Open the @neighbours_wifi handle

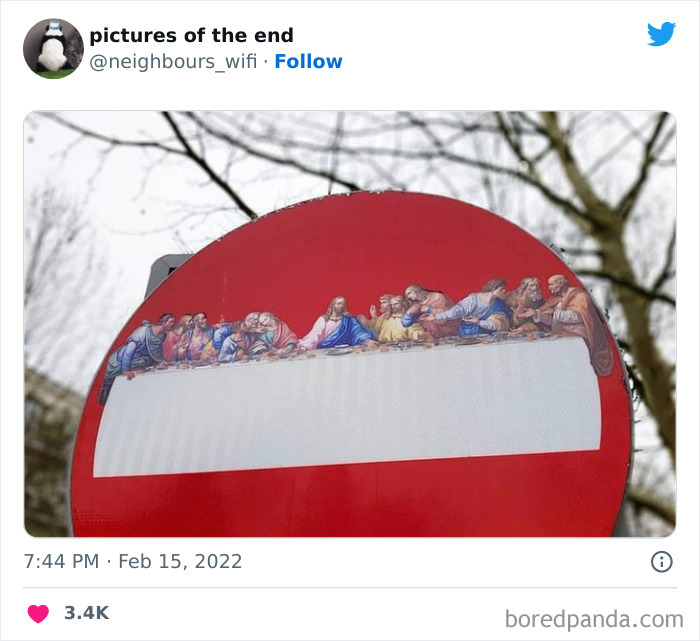(x=173, y=62)
